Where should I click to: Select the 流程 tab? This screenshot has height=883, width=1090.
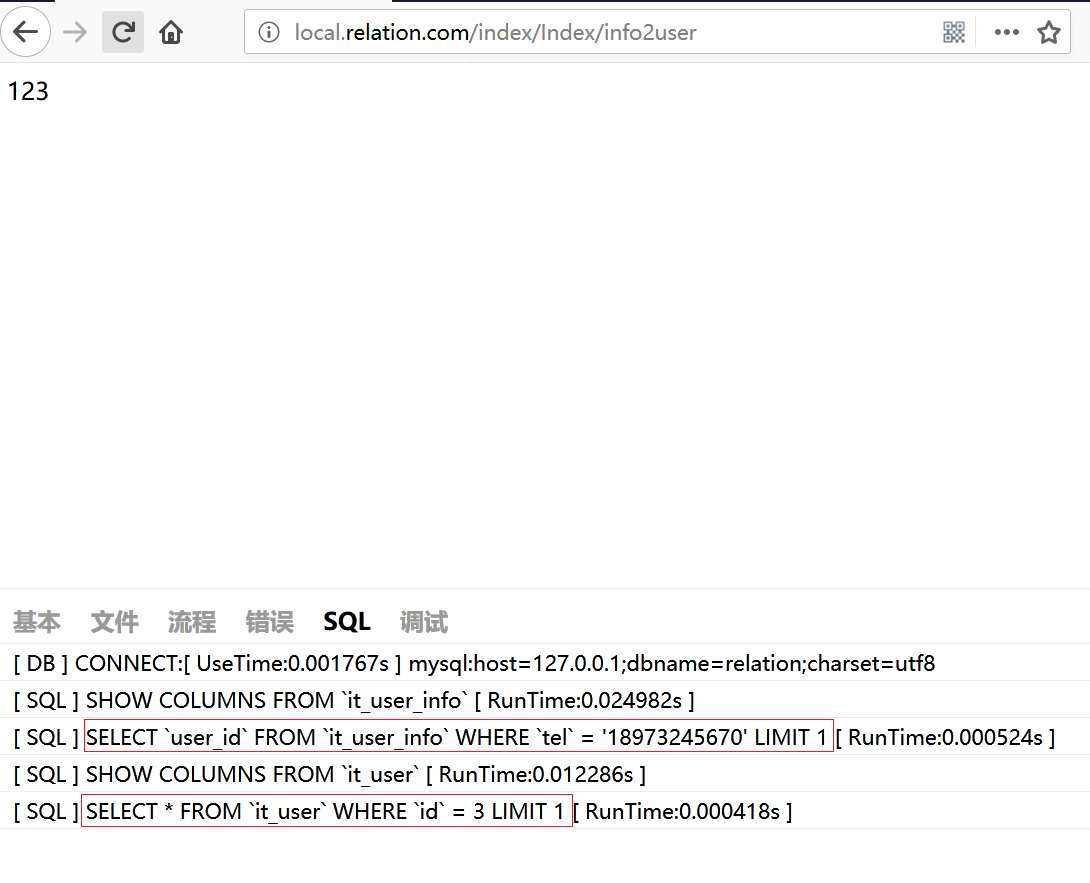pyautogui.click(x=192, y=622)
